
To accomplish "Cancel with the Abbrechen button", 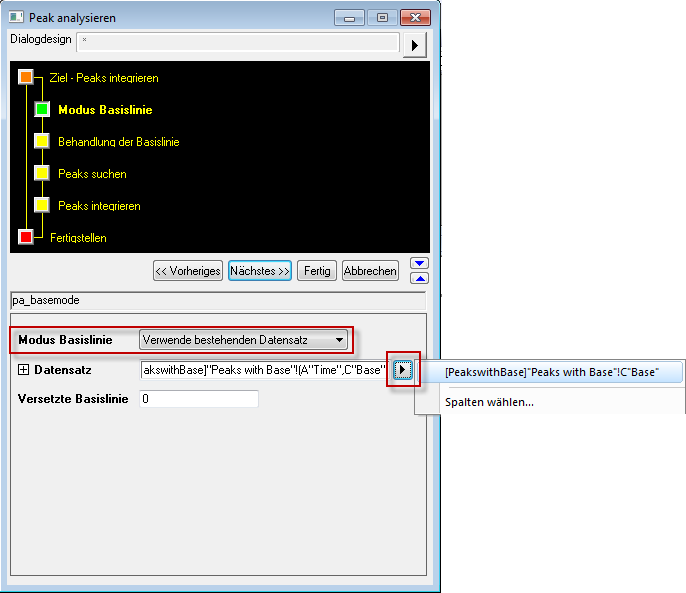I will [x=370, y=271].
